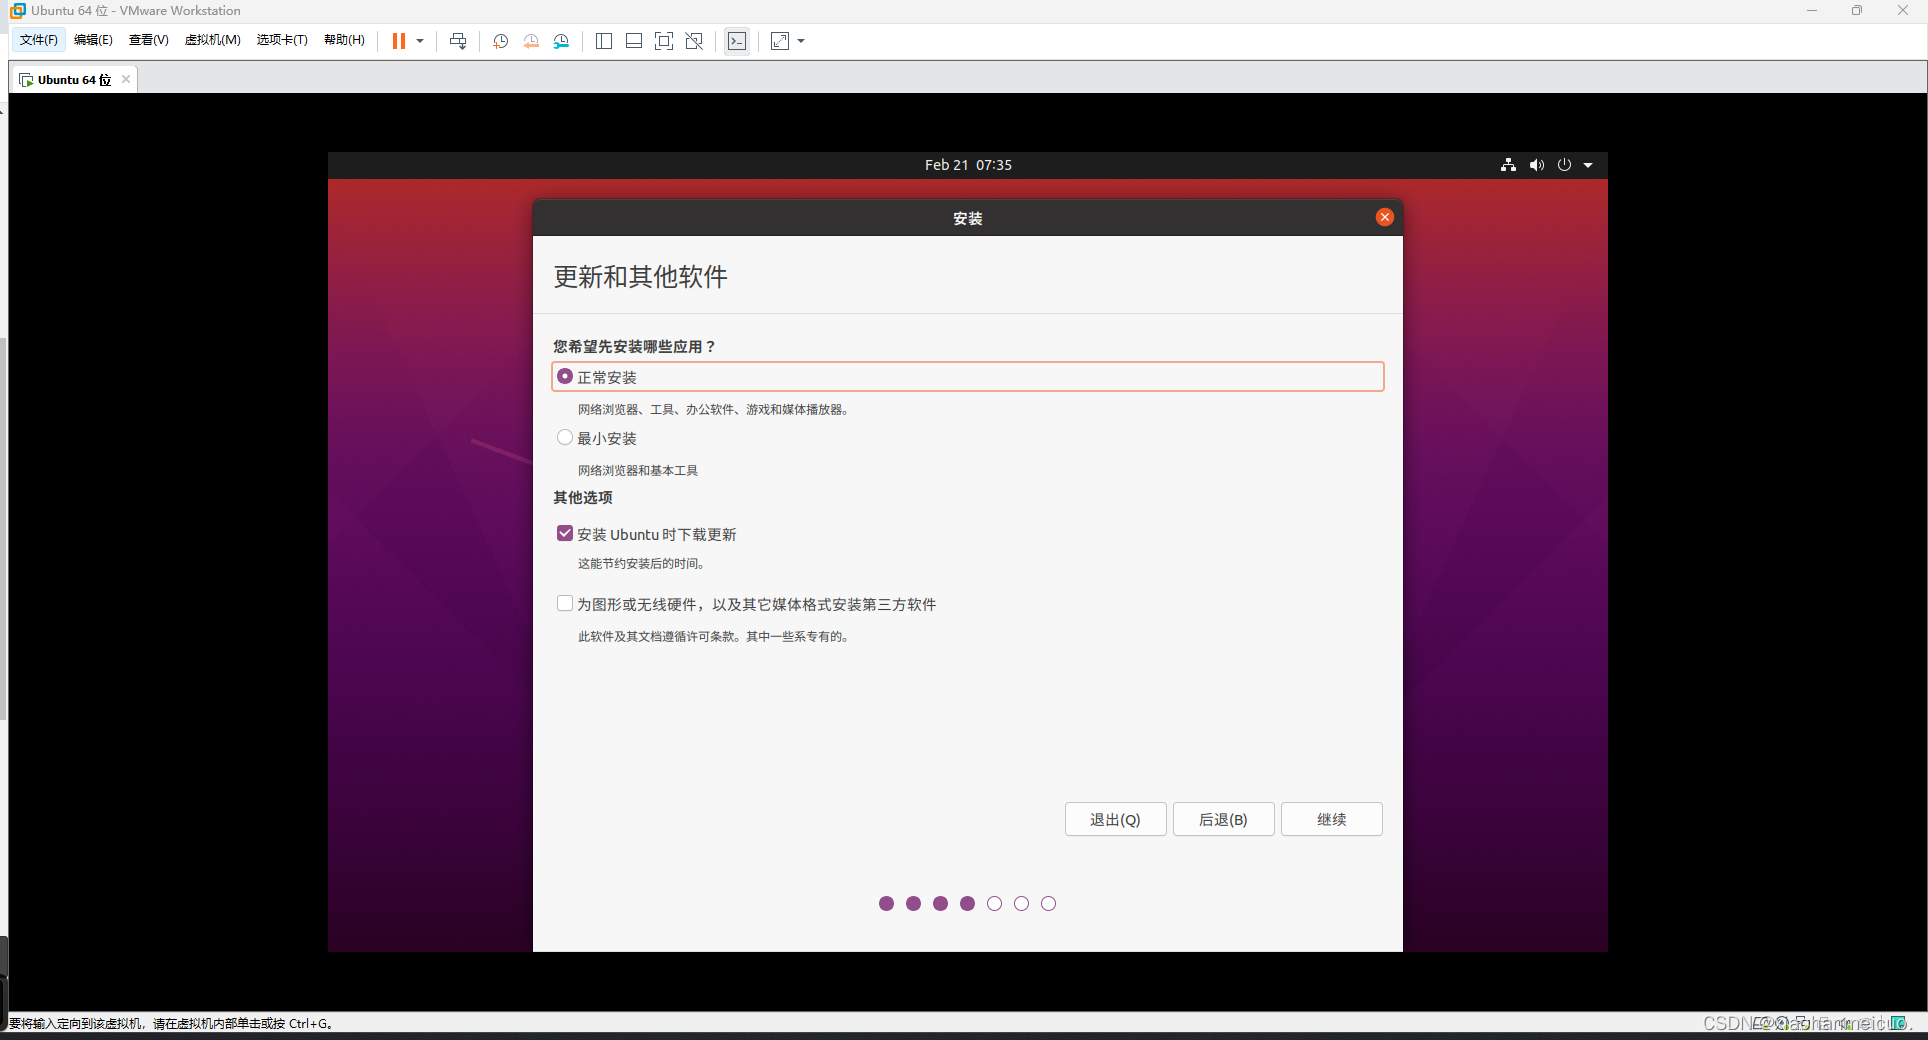Image resolution: width=1928 pixels, height=1040 pixels.
Task: Select the 最小安装 radio option
Action: [565, 437]
